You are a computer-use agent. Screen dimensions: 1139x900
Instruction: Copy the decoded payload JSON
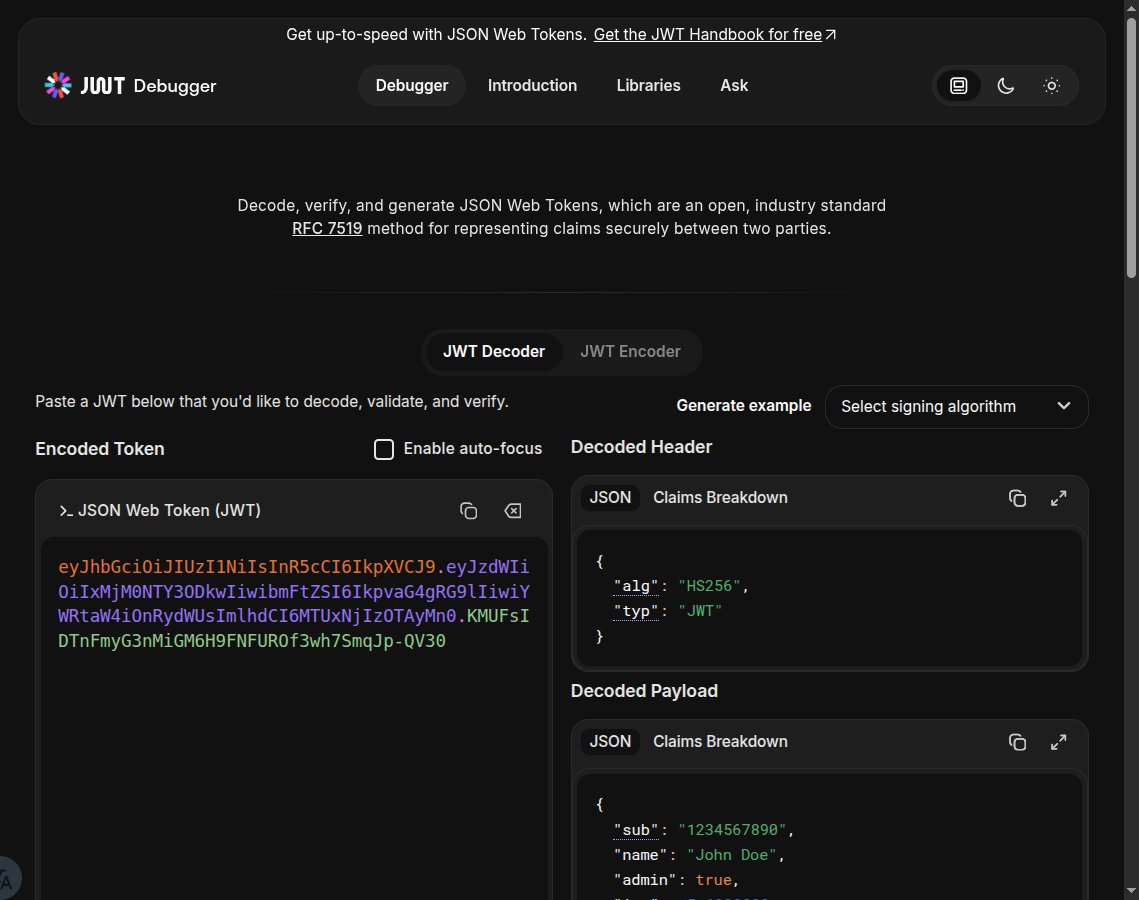[1017, 742]
